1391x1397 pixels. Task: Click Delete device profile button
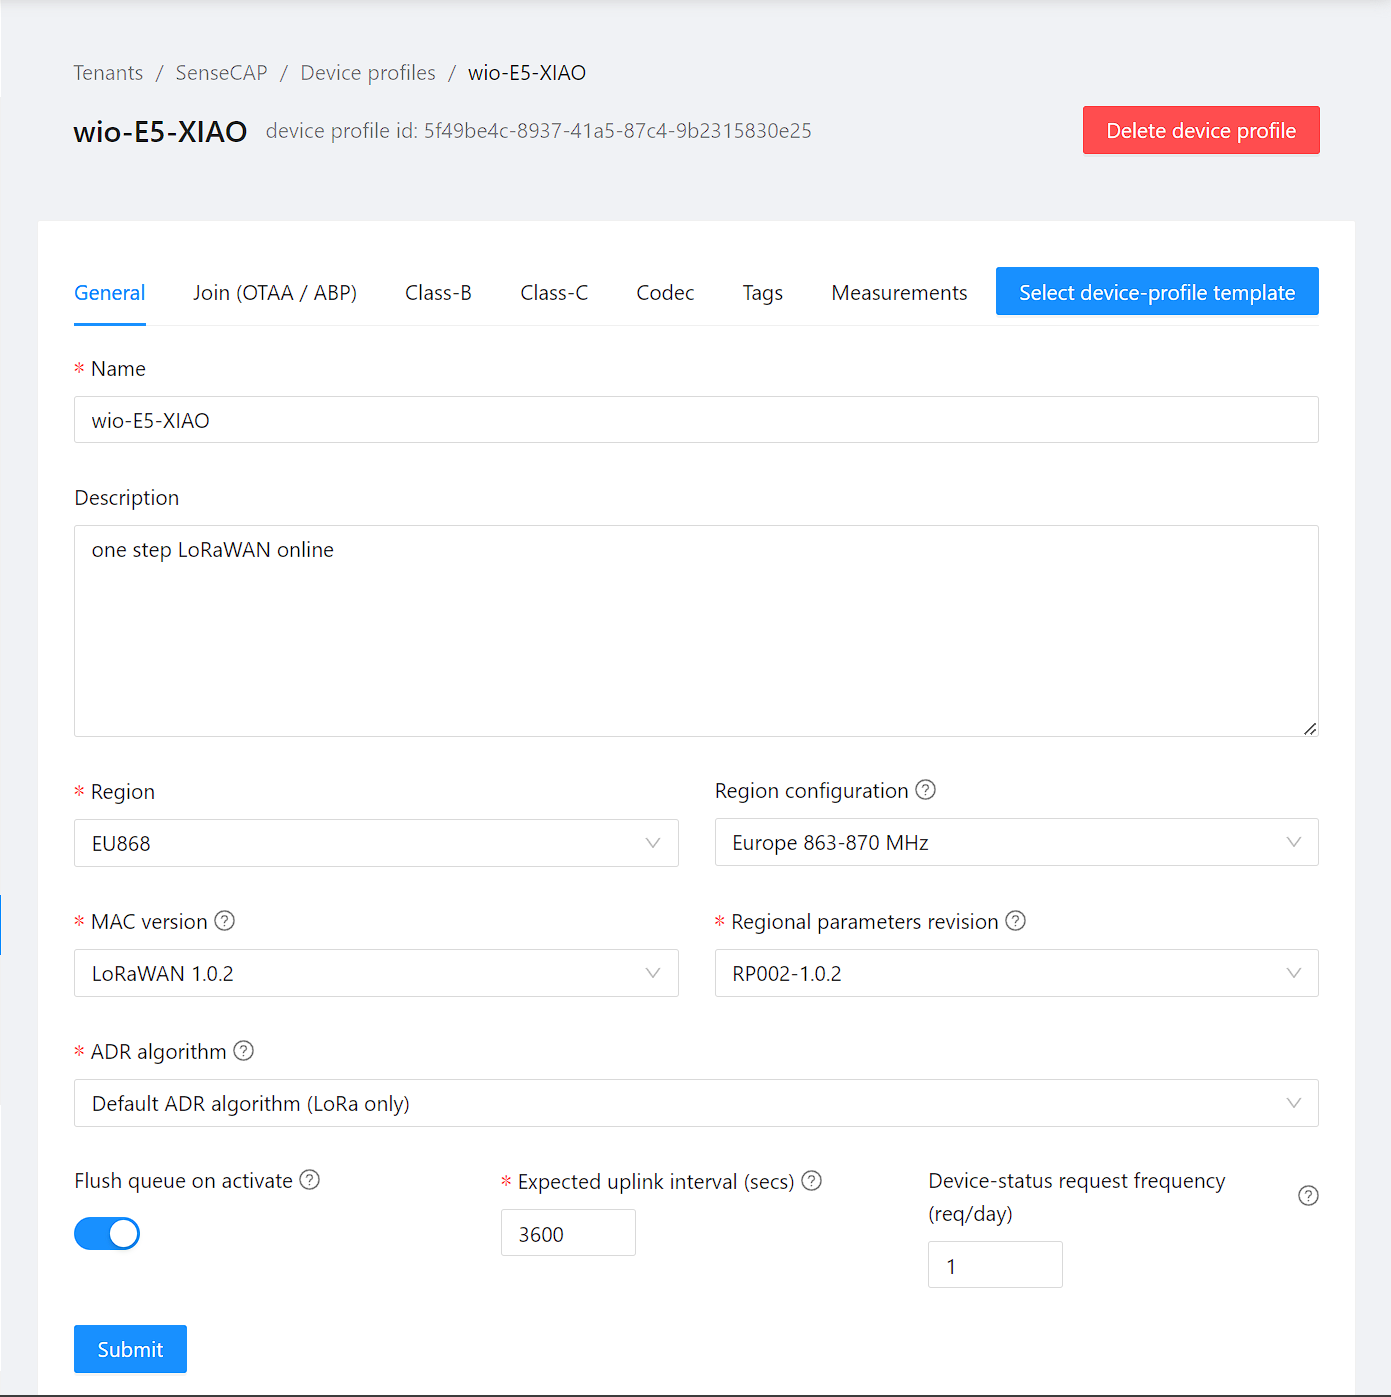point(1201,130)
